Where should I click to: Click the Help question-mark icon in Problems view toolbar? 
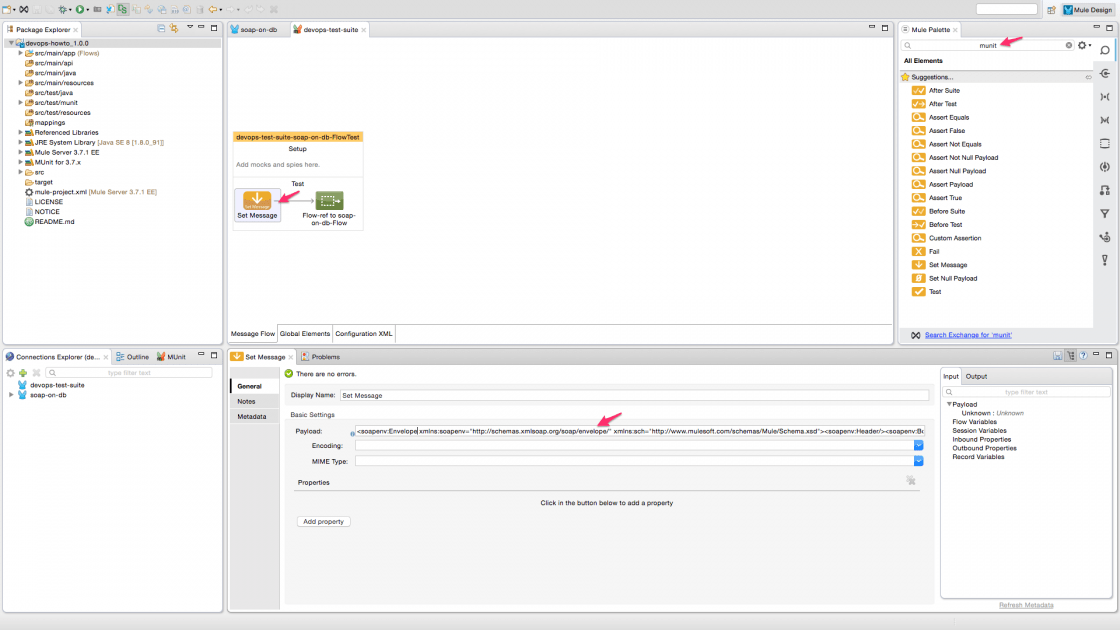[1083, 355]
